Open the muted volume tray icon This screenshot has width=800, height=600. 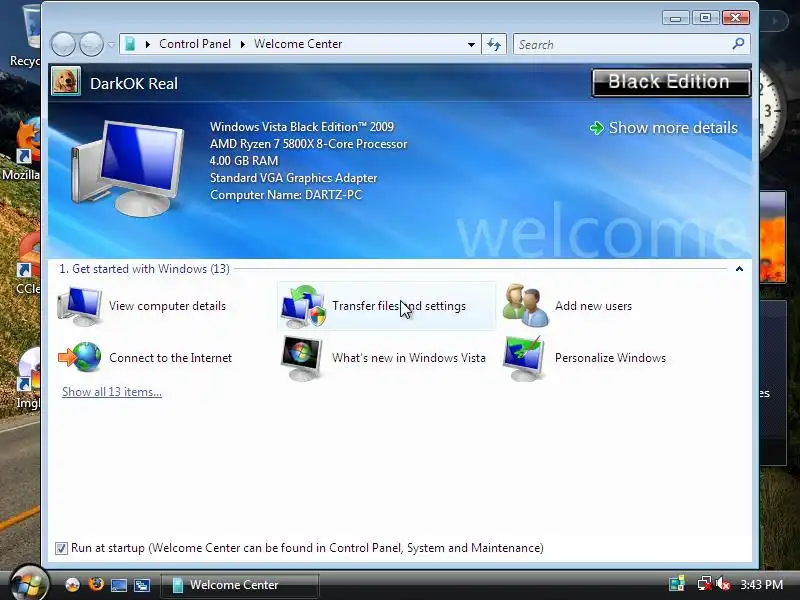point(723,584)
